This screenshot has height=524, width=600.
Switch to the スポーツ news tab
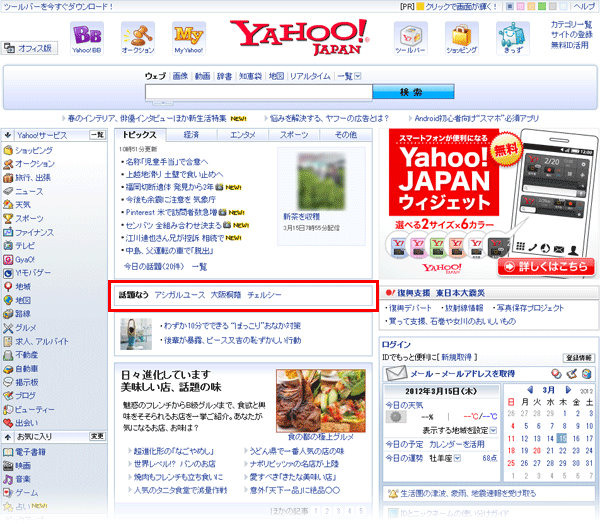[x=294, y=135]
